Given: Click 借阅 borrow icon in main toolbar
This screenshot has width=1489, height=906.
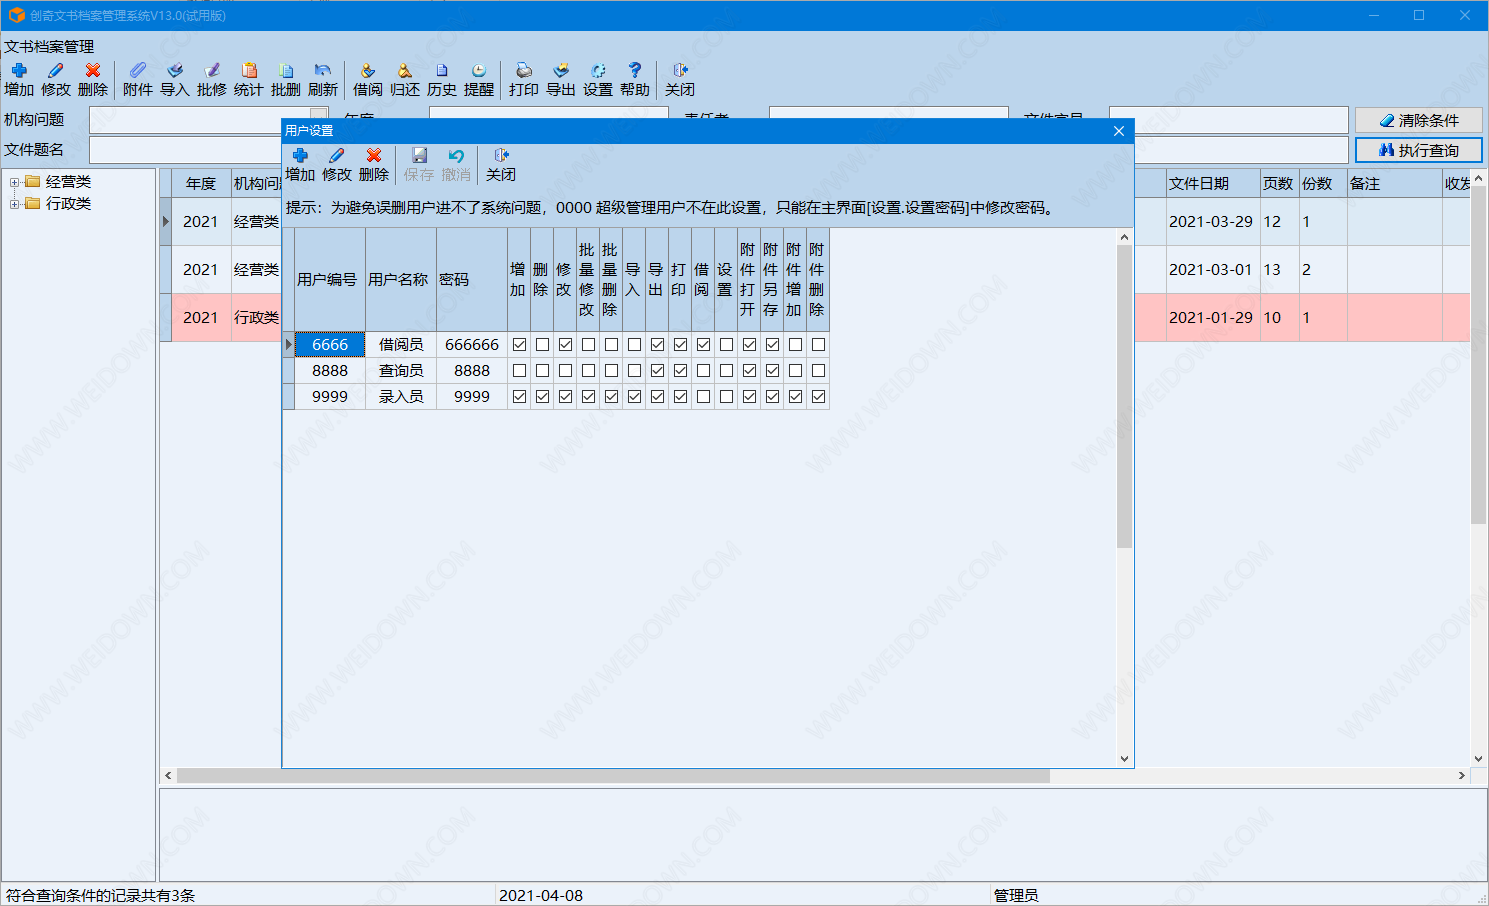Looking at the screenshot, I should click(368, 79).
